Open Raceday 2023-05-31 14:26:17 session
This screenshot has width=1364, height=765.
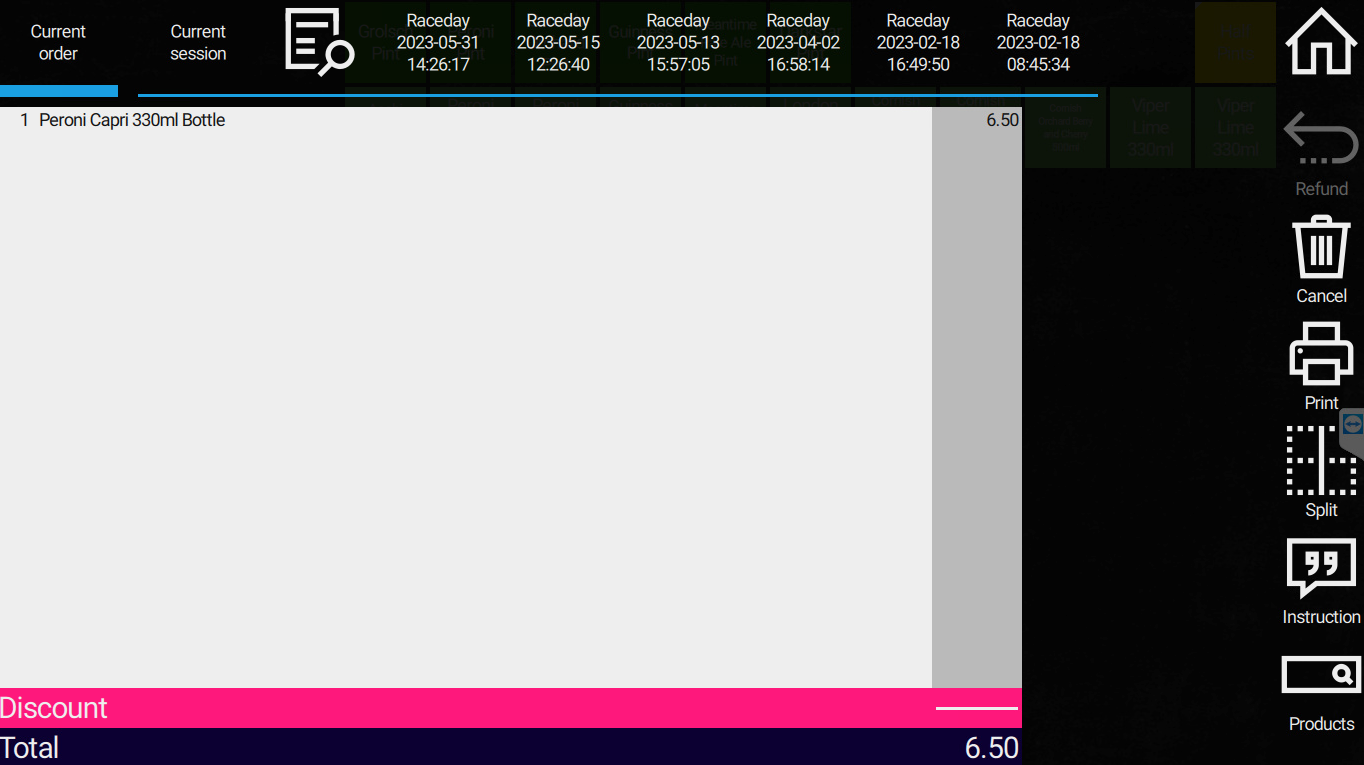pyautogui.click(x=438, y=43)
